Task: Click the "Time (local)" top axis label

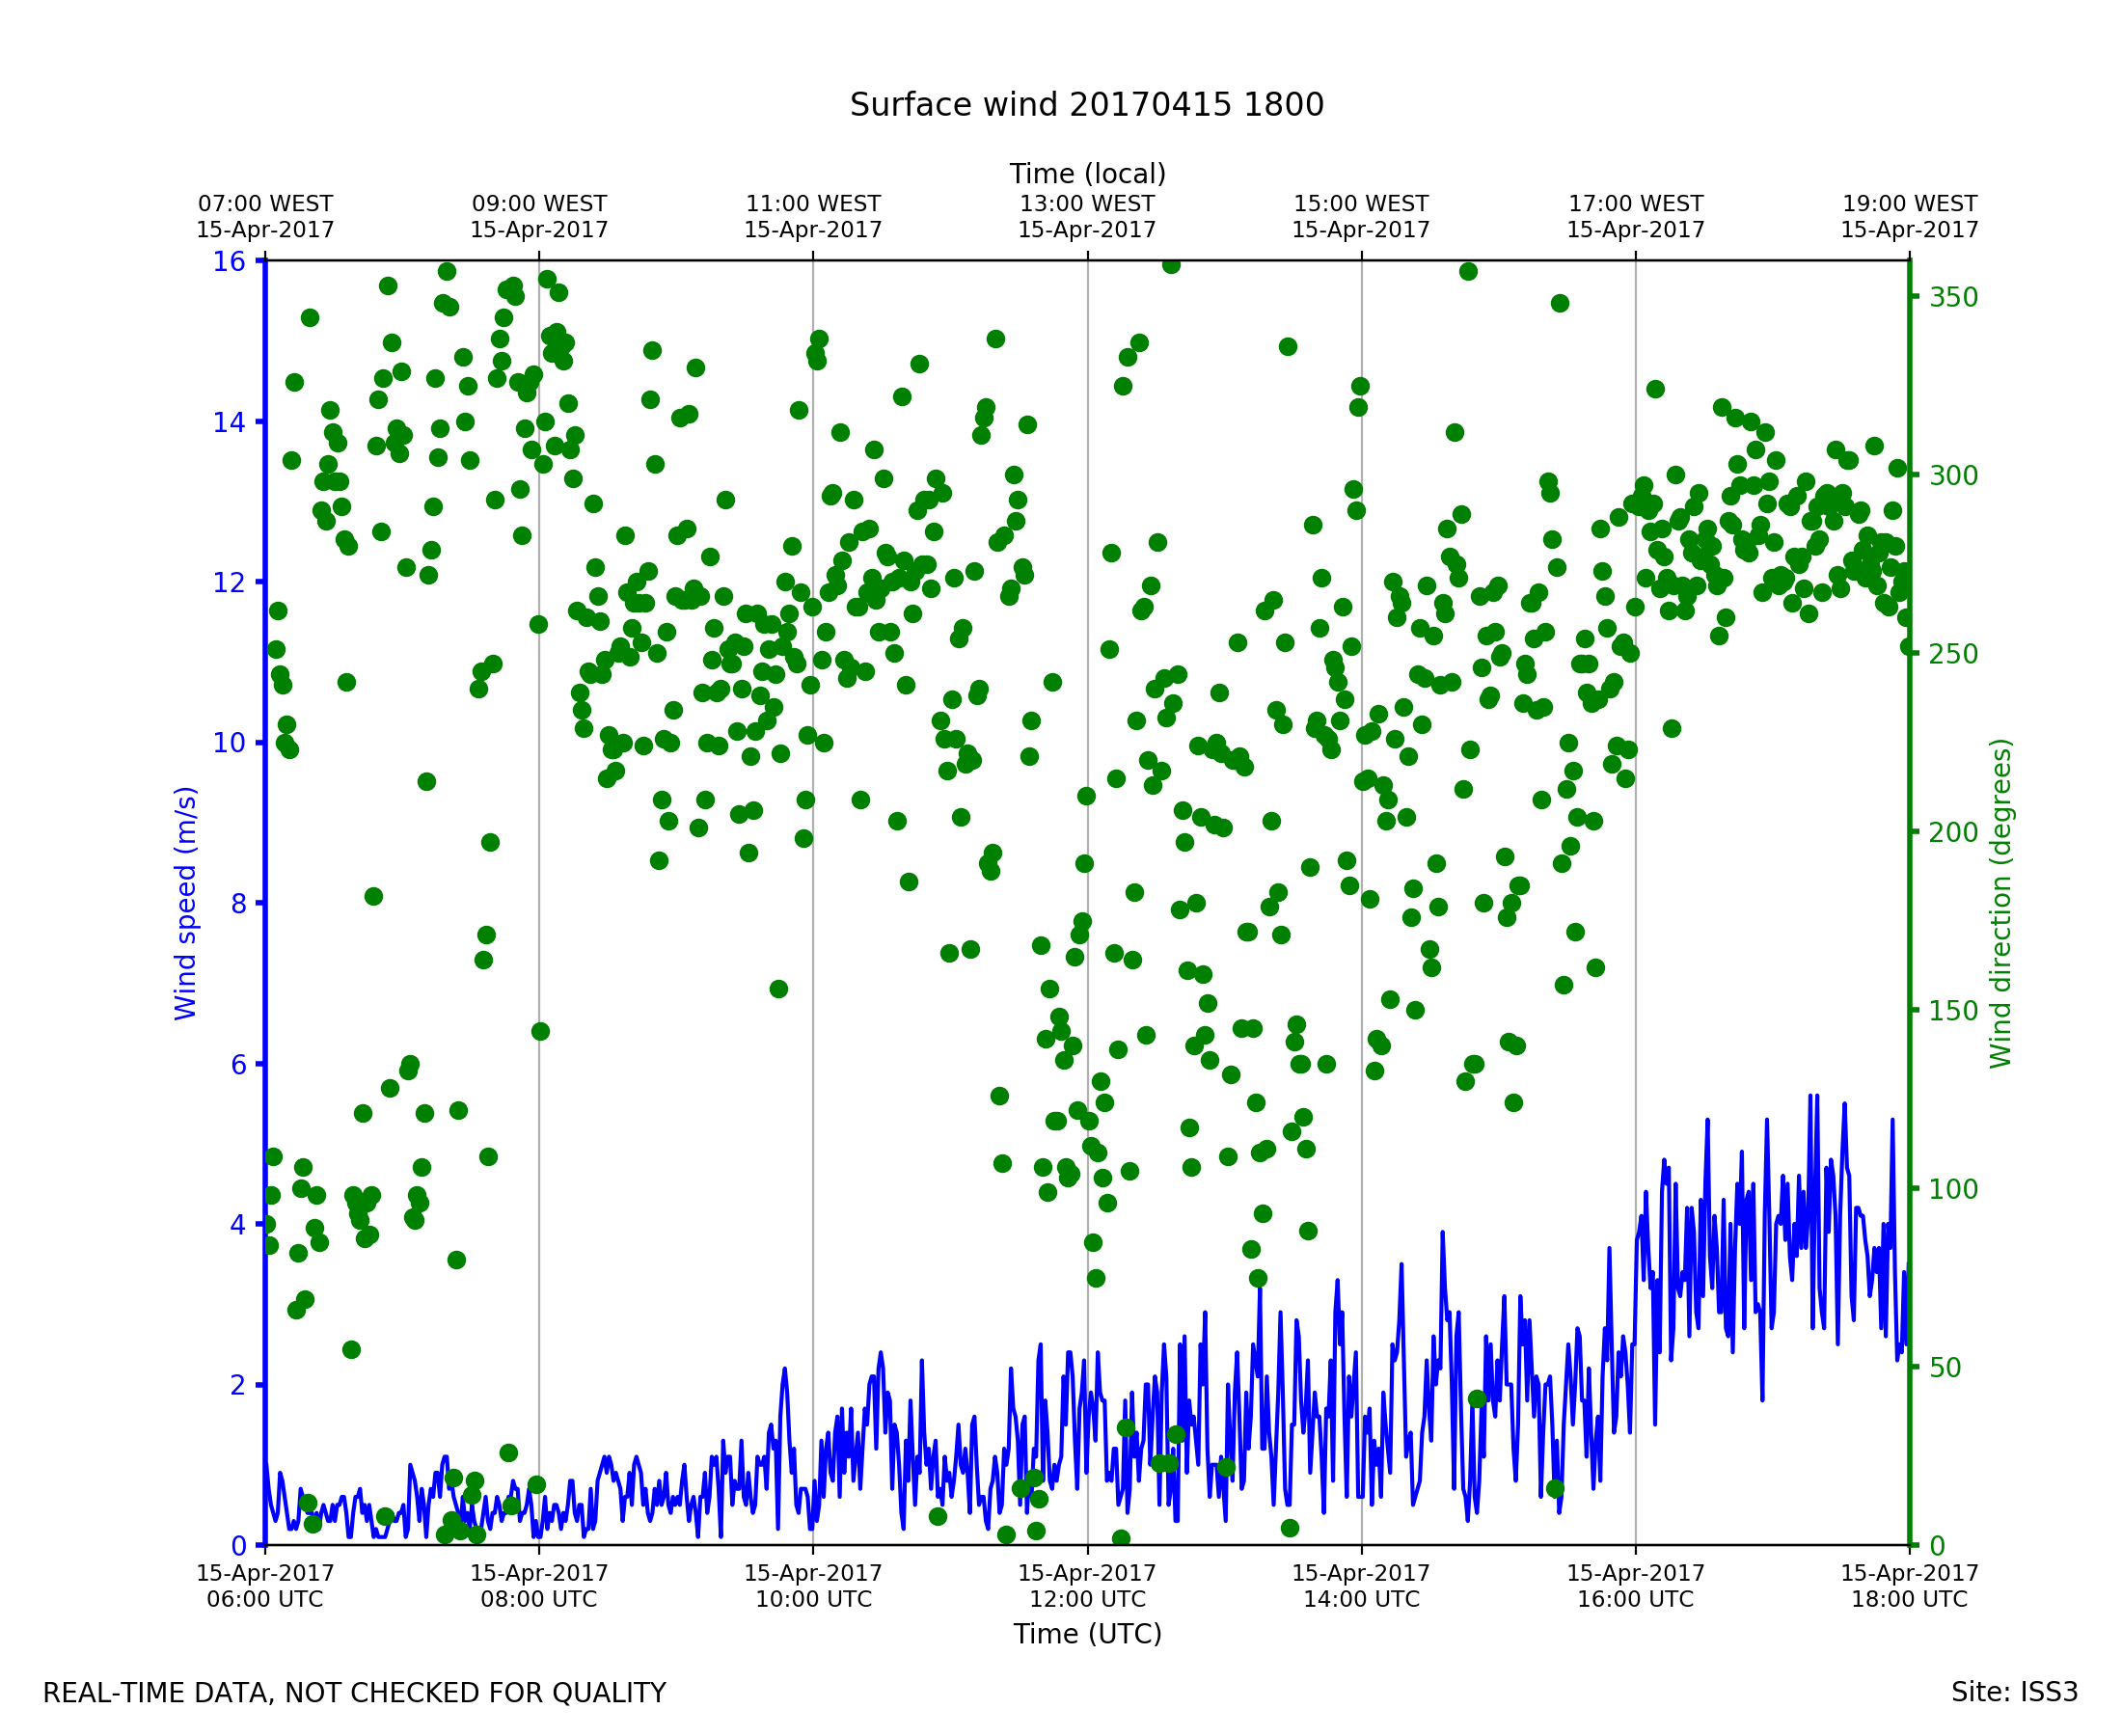Action: pyautogui.click(x=1087, y=174)
